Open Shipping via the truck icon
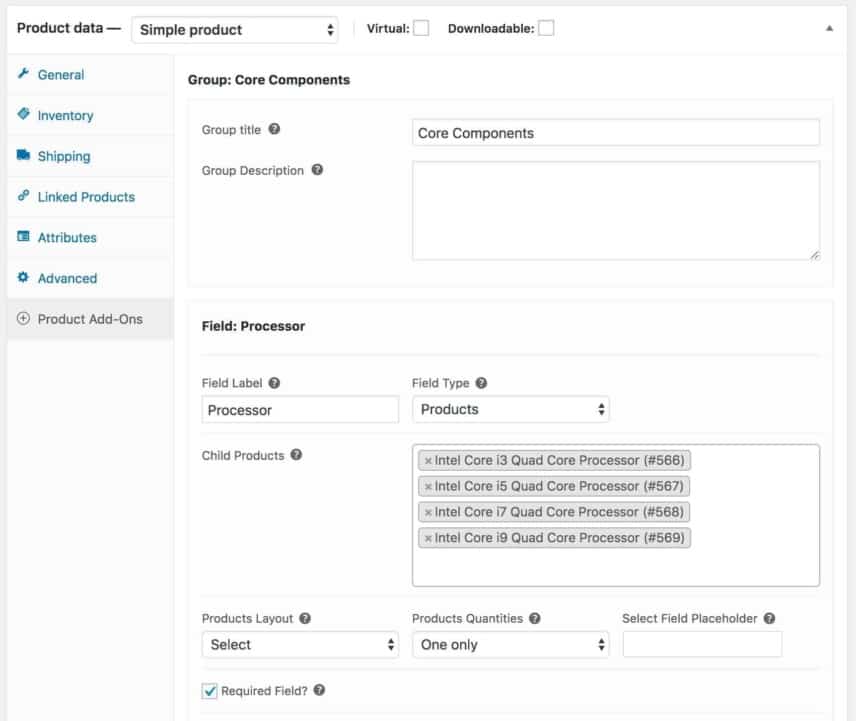This screenshot has height=721, width=856. (24, 156)
